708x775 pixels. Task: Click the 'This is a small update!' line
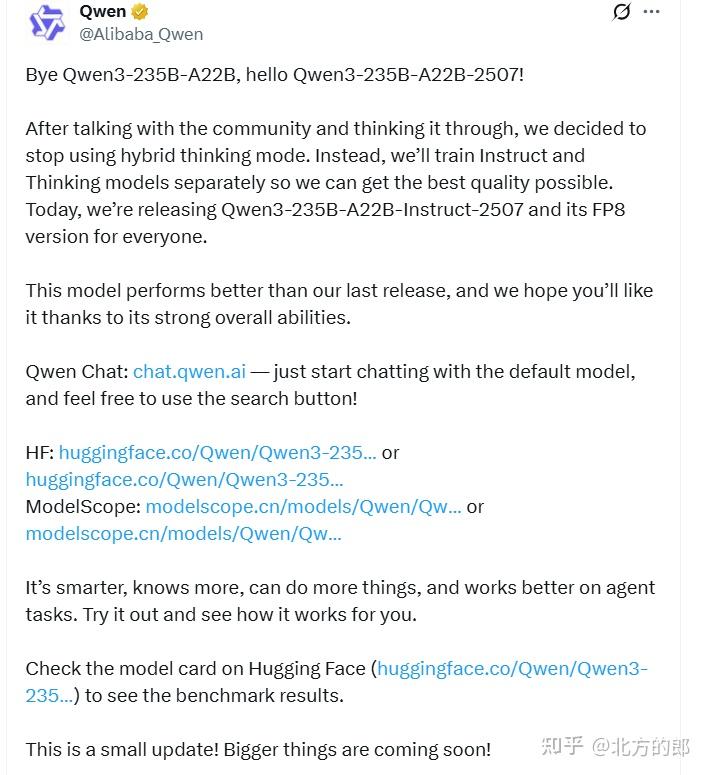pyautogui.click(x=258, y=749)
